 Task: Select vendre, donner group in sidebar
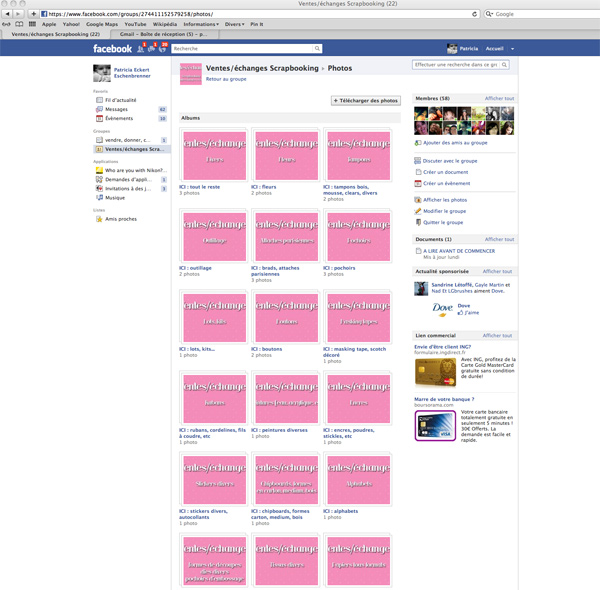point(131,140)
